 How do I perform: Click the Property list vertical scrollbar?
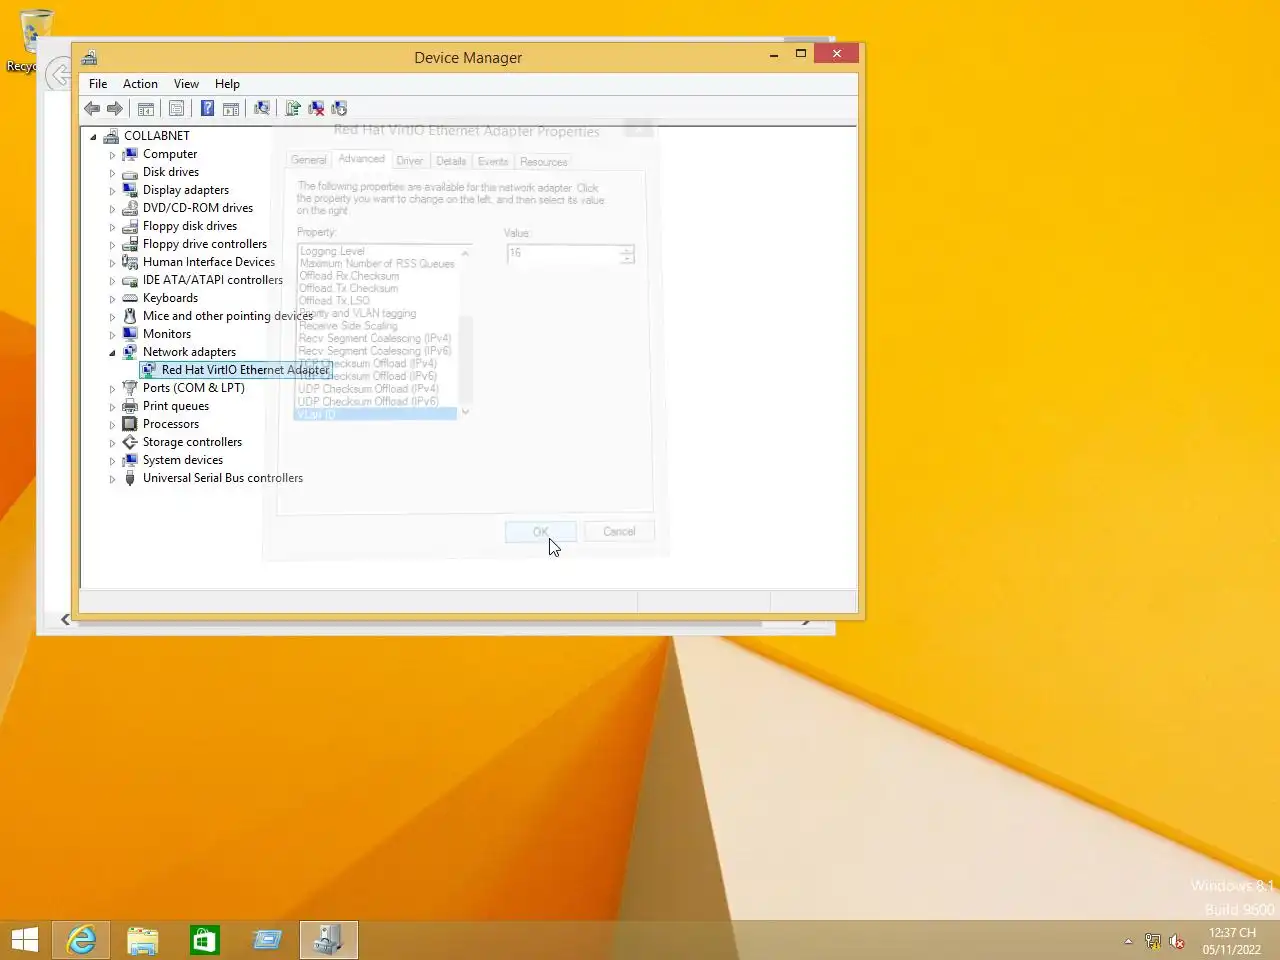(465, 332)
